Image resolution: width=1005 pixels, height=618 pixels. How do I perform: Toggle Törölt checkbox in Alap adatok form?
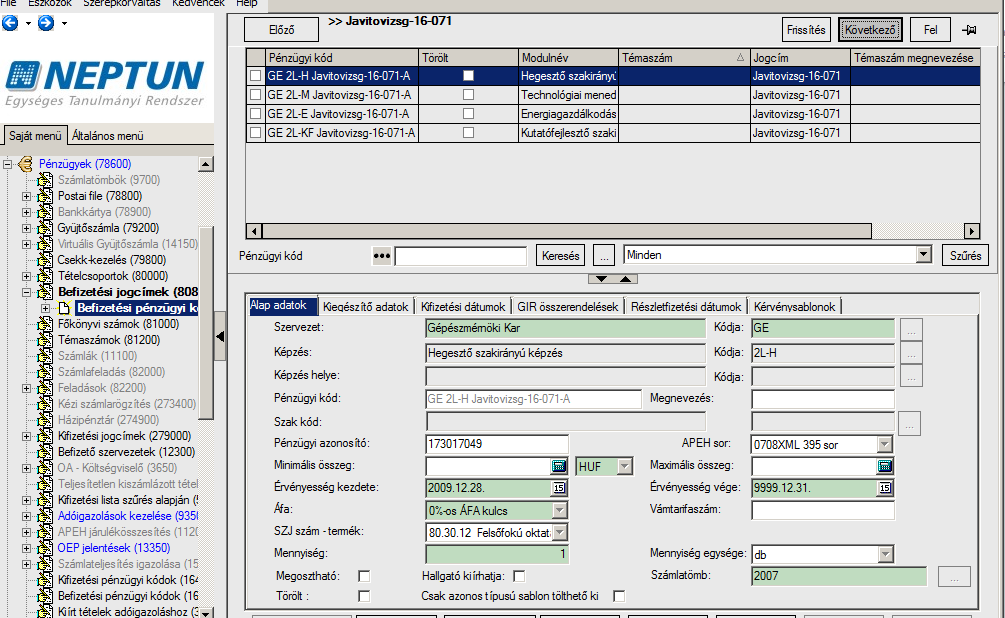364,596
